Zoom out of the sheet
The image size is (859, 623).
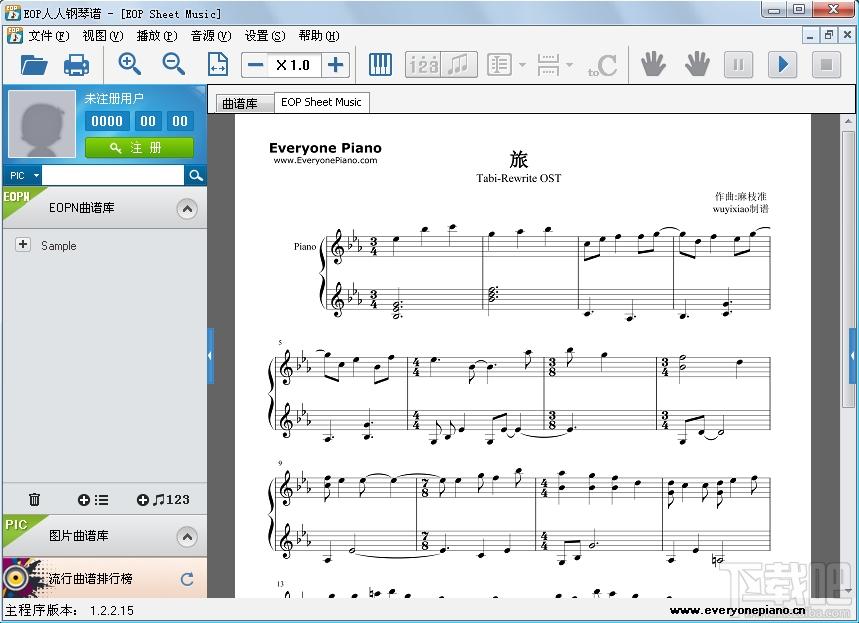pyautogui.click(x=174, y=65)
